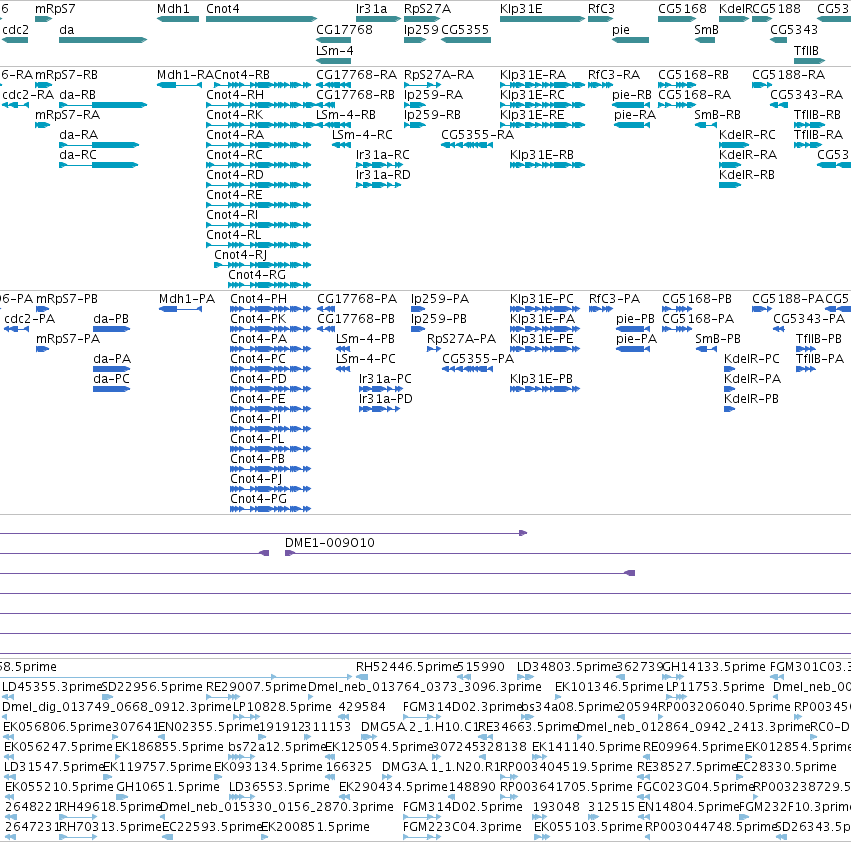
Task: Select the Cnot4 gene in top track
Action: click(x=261, y=19)
